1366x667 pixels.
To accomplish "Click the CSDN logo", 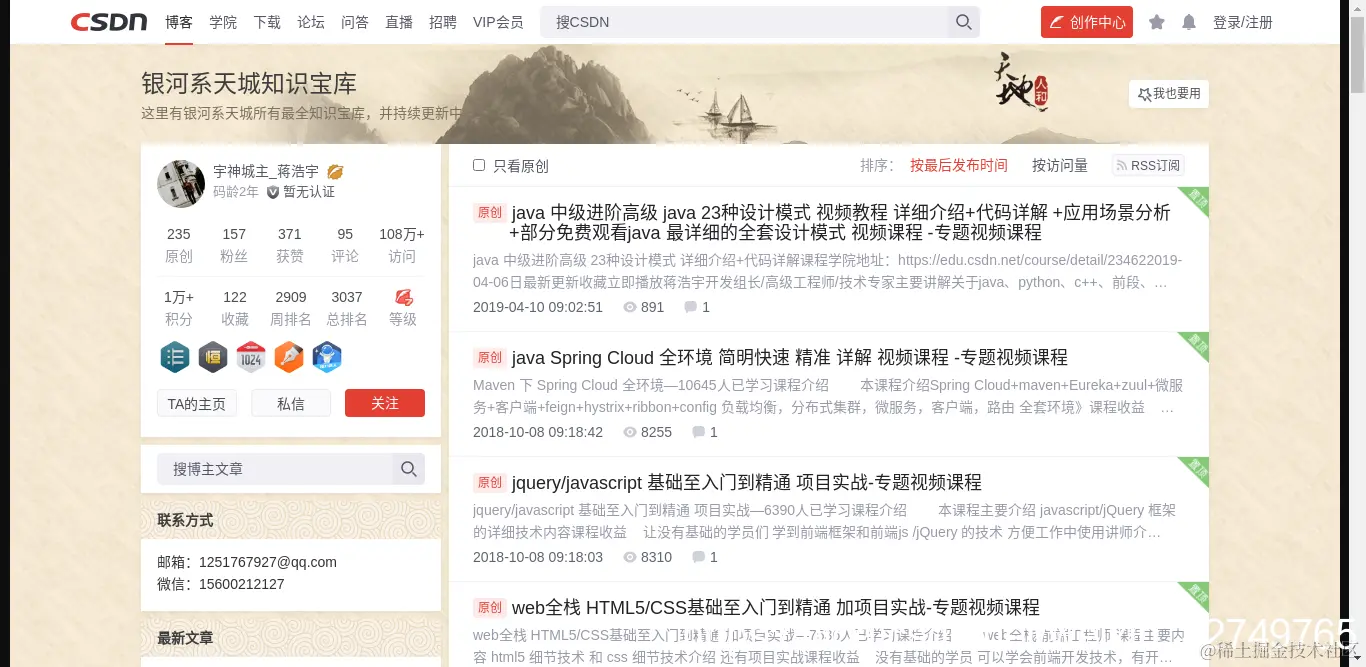I will pyautogui.click(x=109, y=22).
